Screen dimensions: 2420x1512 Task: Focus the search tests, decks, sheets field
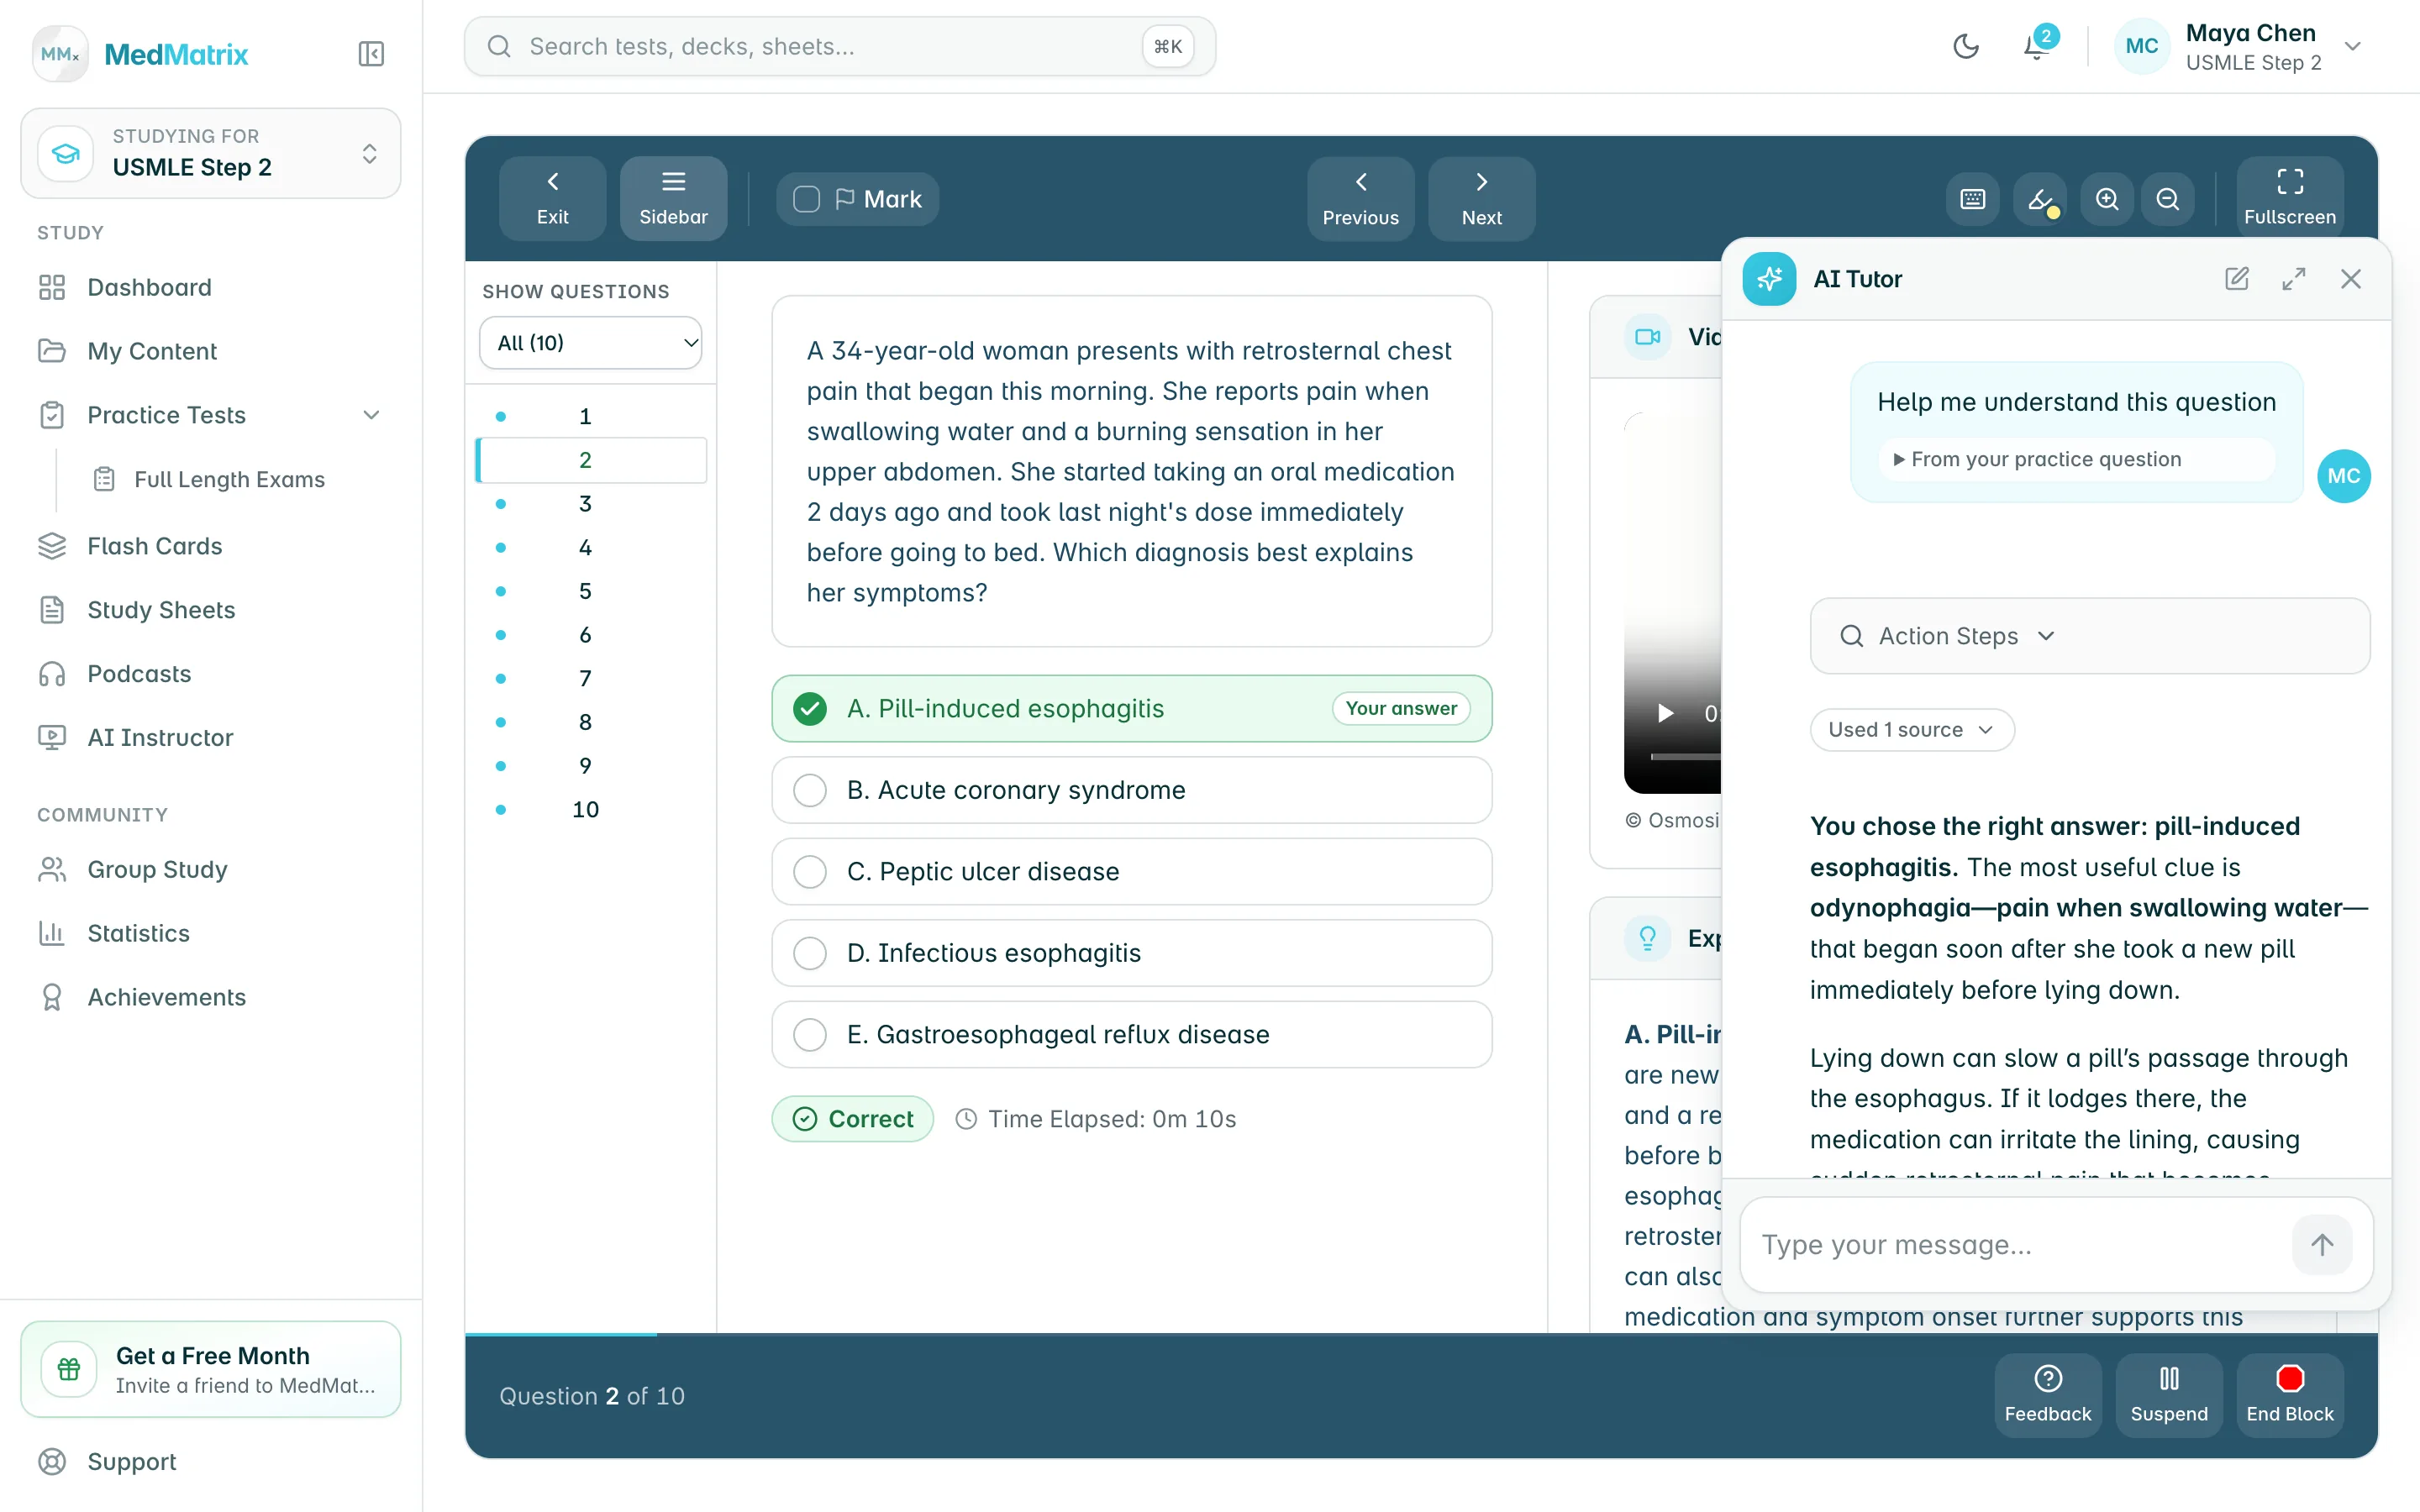(840, 46)
